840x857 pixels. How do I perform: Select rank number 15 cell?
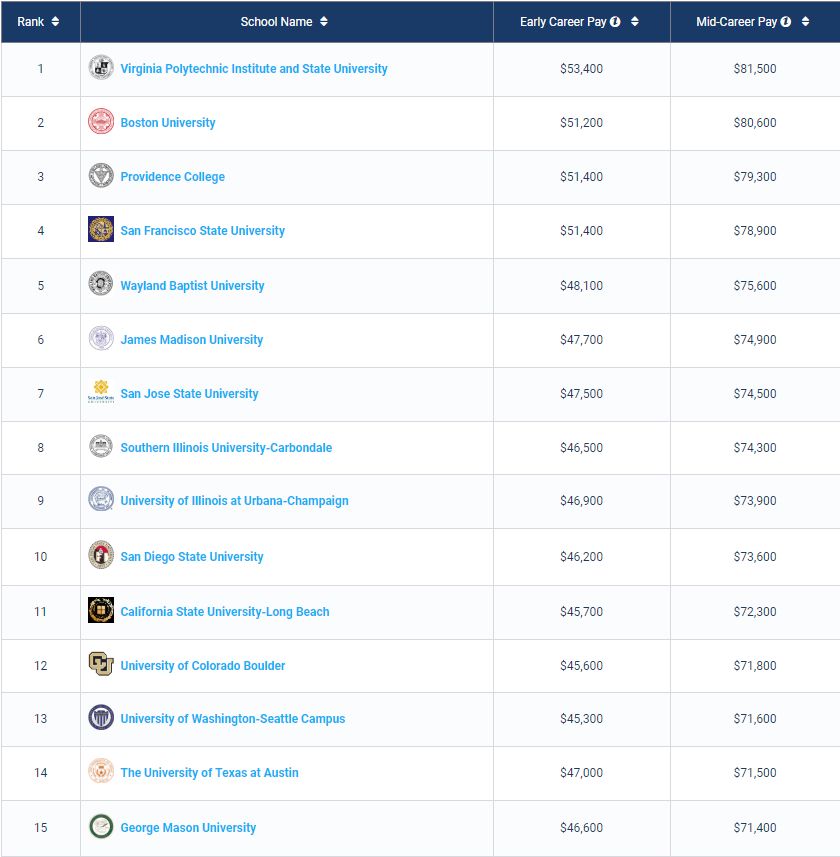(40, 828)
